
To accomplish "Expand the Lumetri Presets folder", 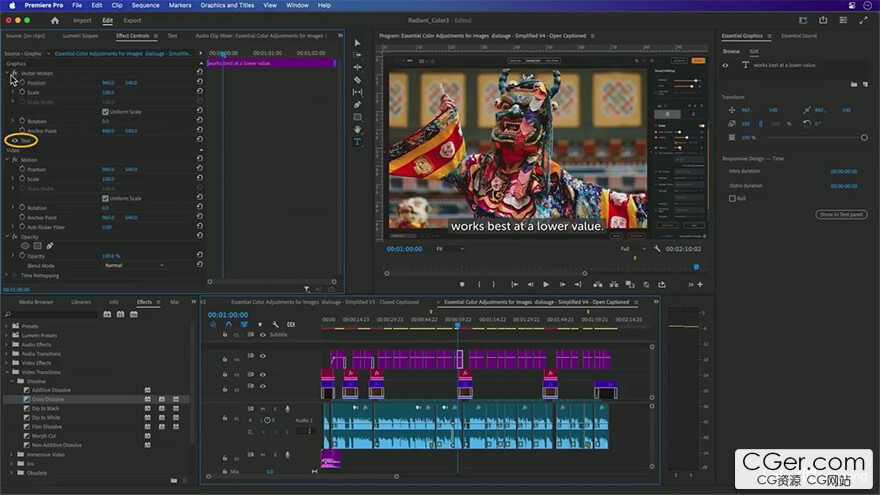I will point(7,335).
